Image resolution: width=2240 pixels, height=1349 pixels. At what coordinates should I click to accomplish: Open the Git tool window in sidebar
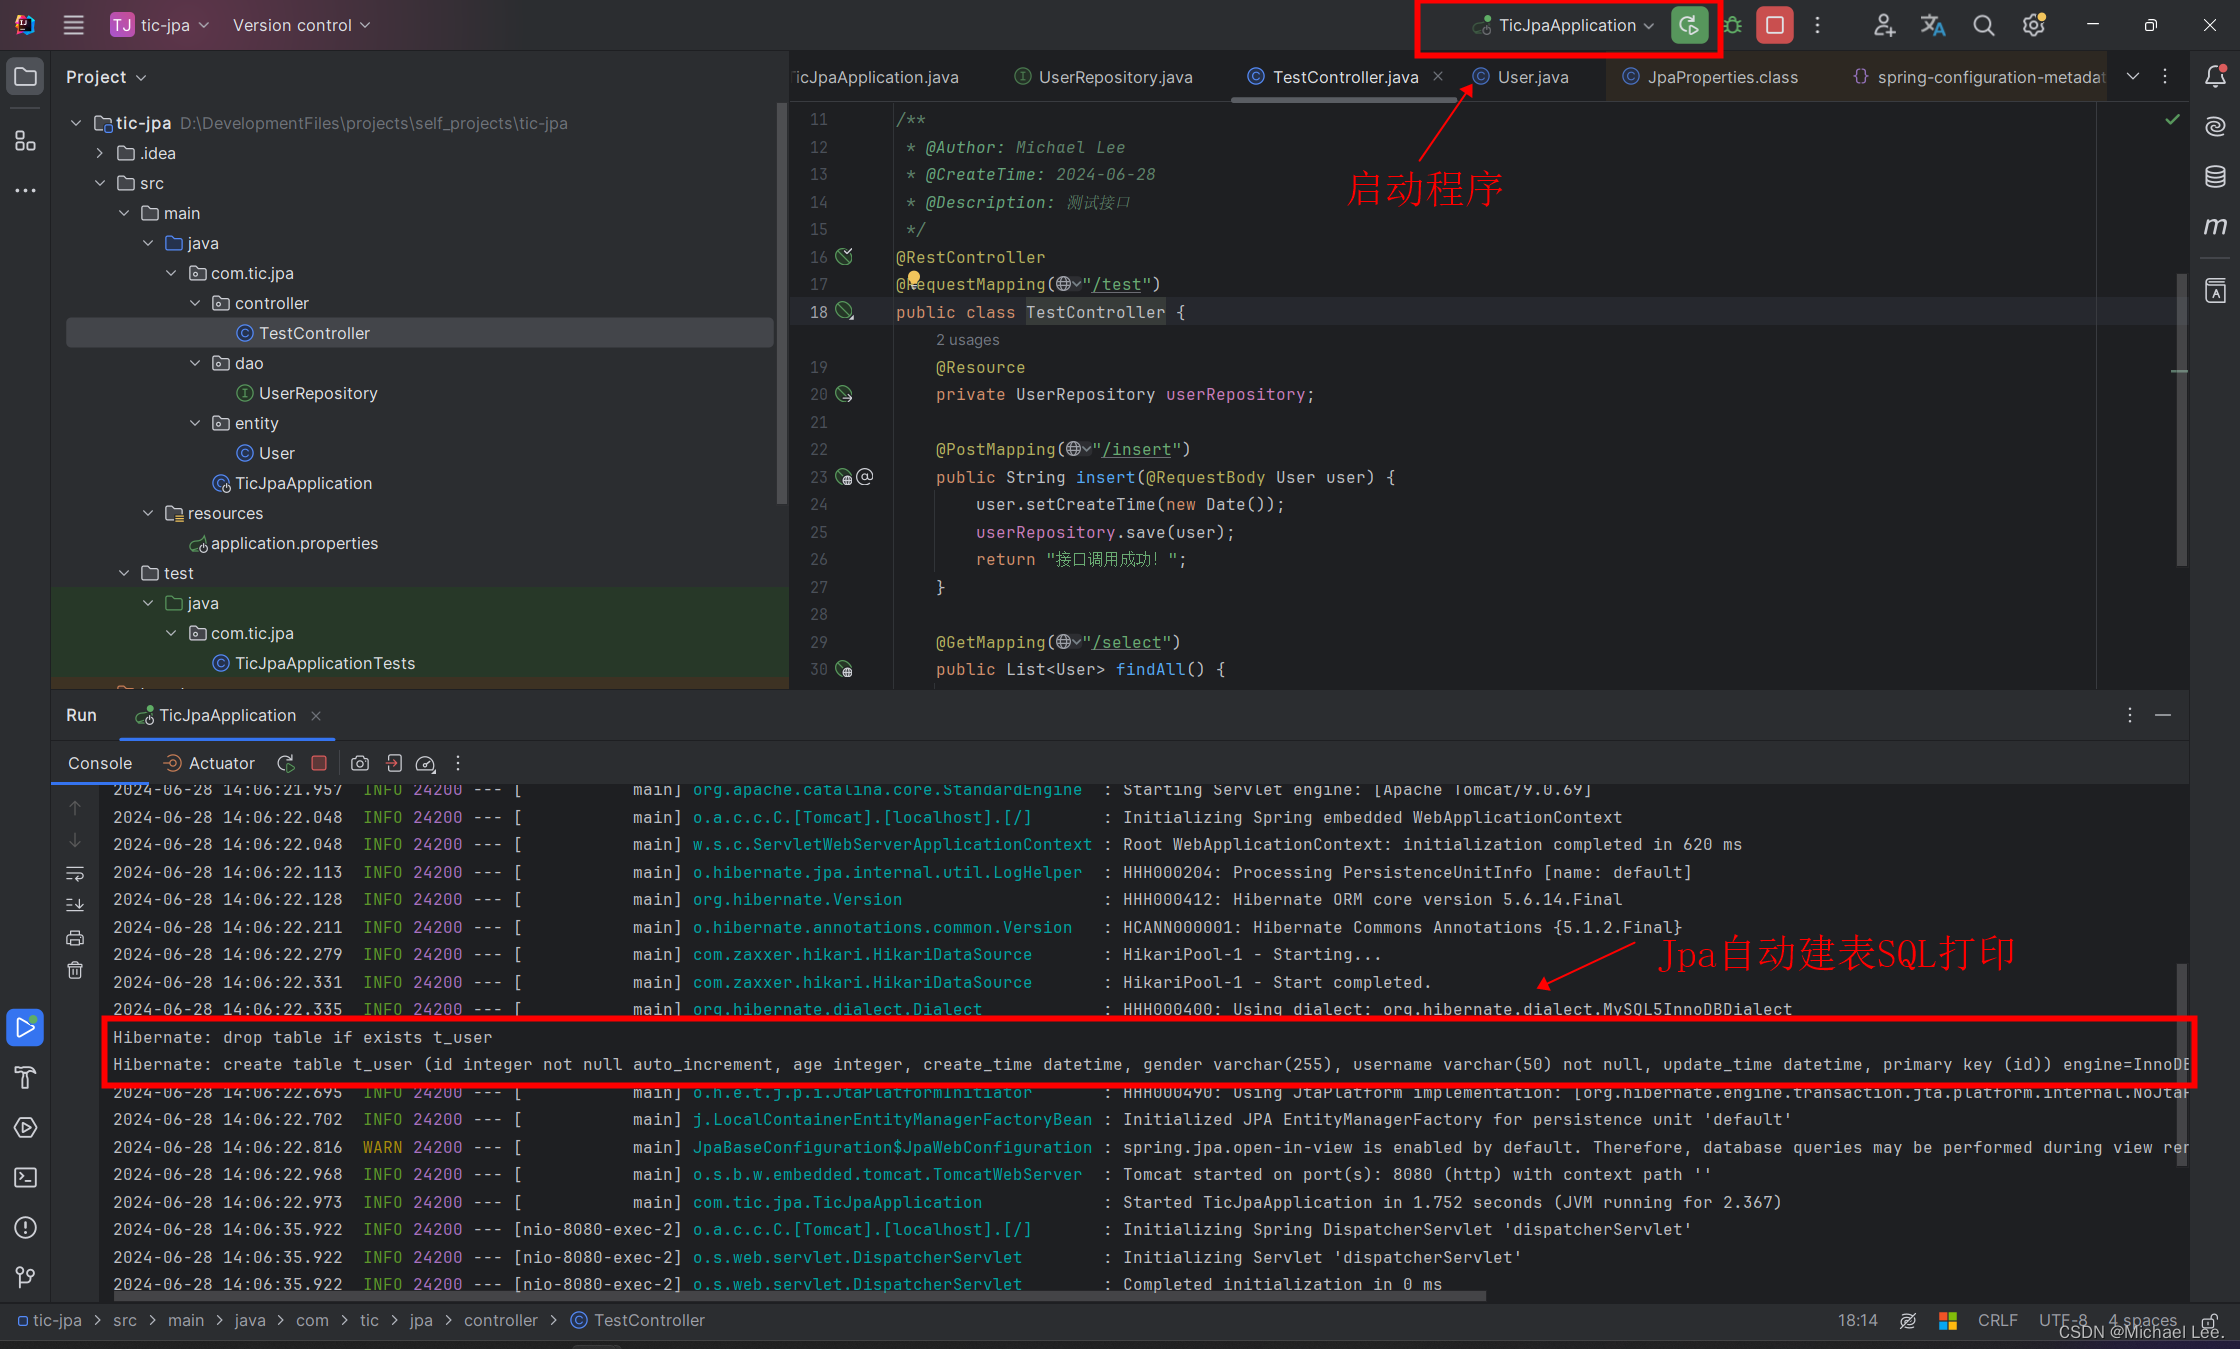(26, 1277)
